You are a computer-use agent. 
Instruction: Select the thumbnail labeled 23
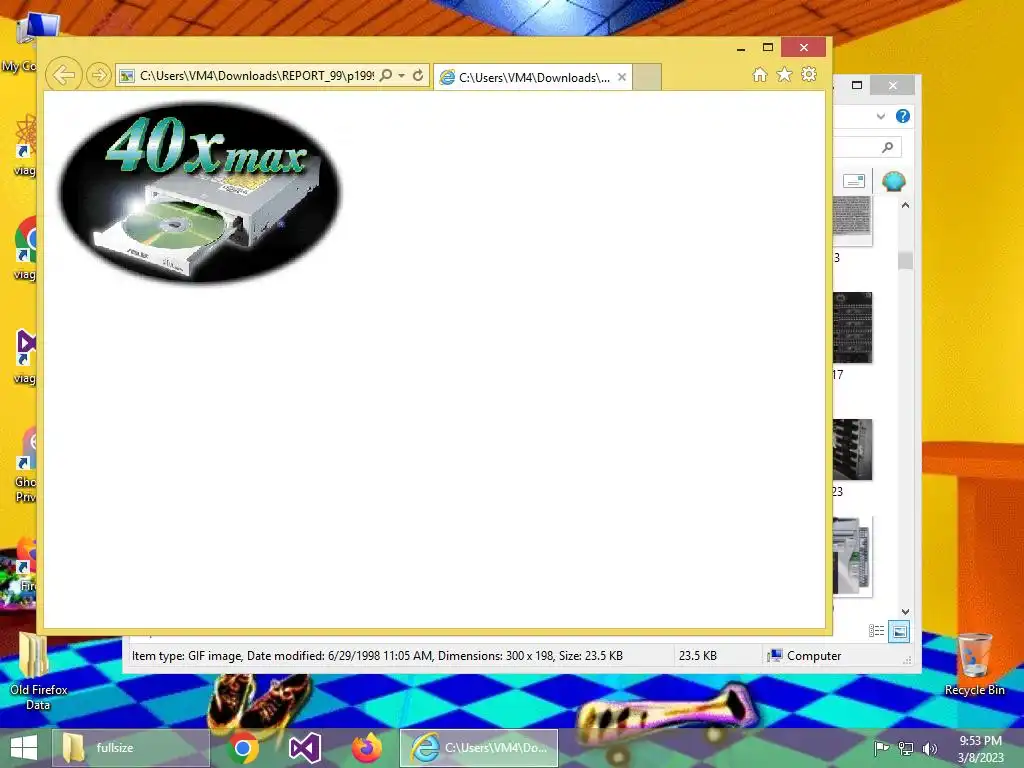852,449
